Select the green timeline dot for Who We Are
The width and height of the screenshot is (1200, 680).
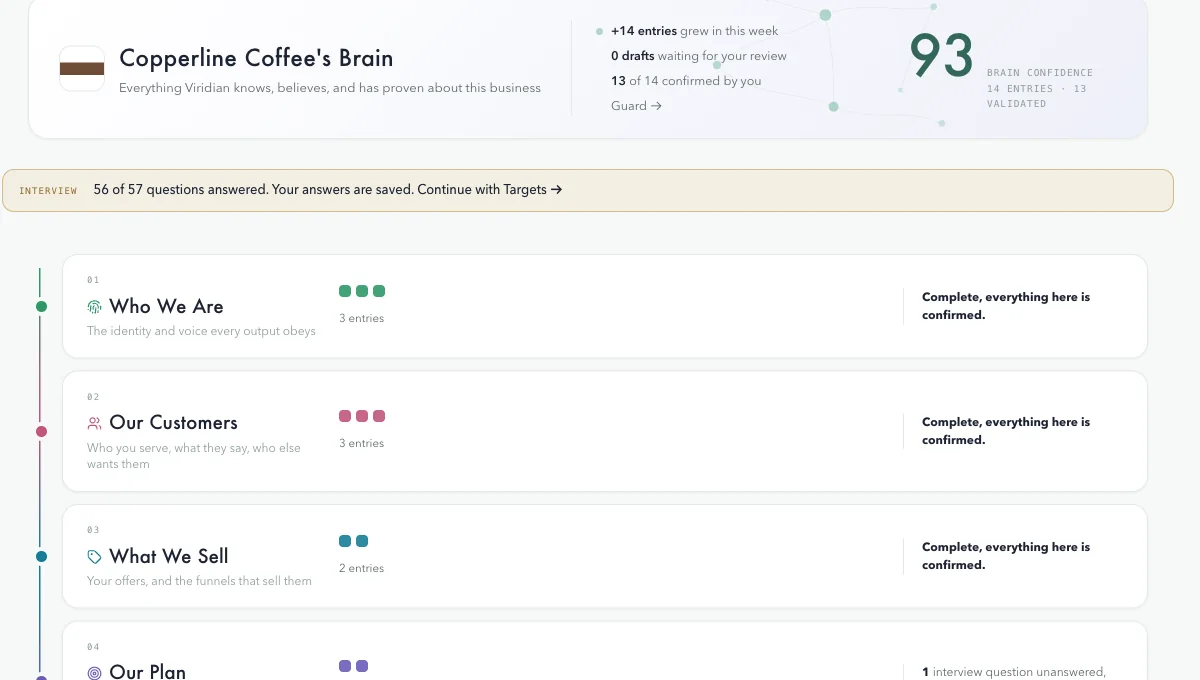pos(41,307)
